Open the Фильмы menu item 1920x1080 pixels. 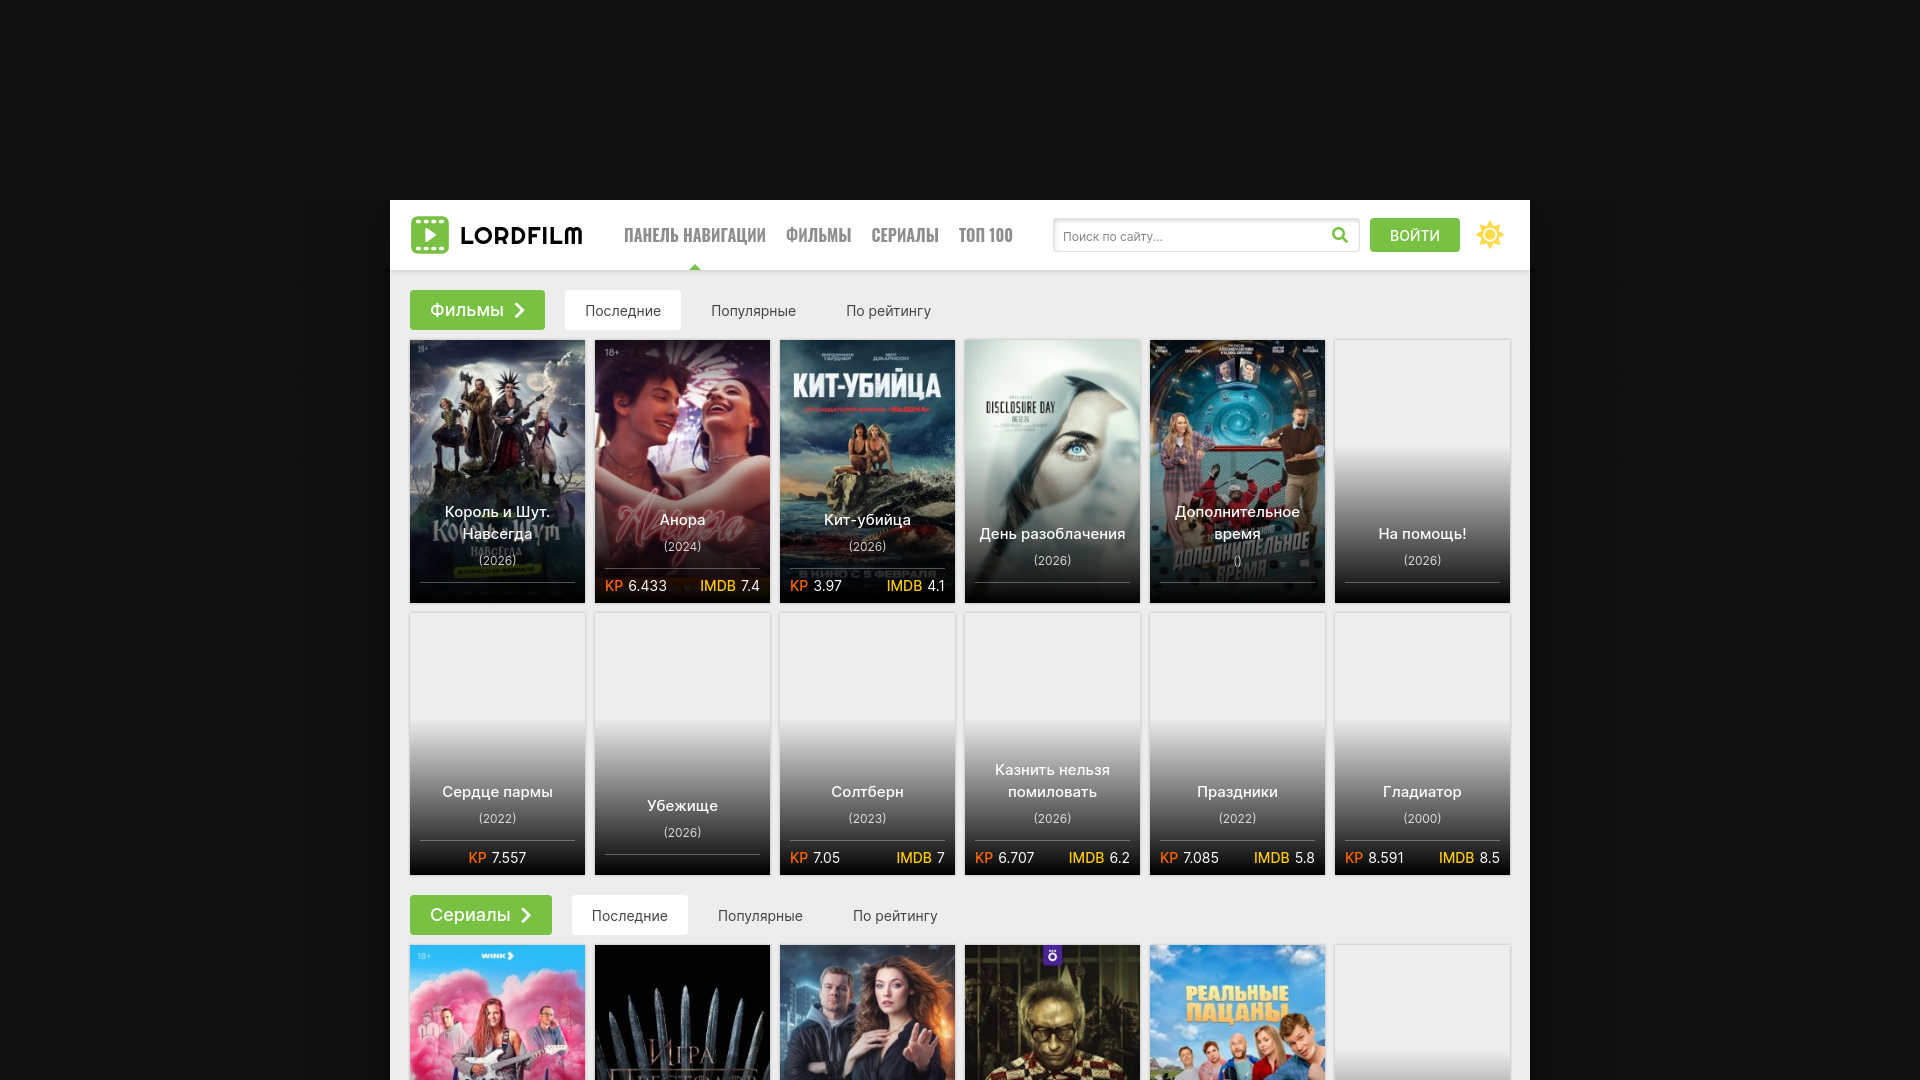(818, 235)
